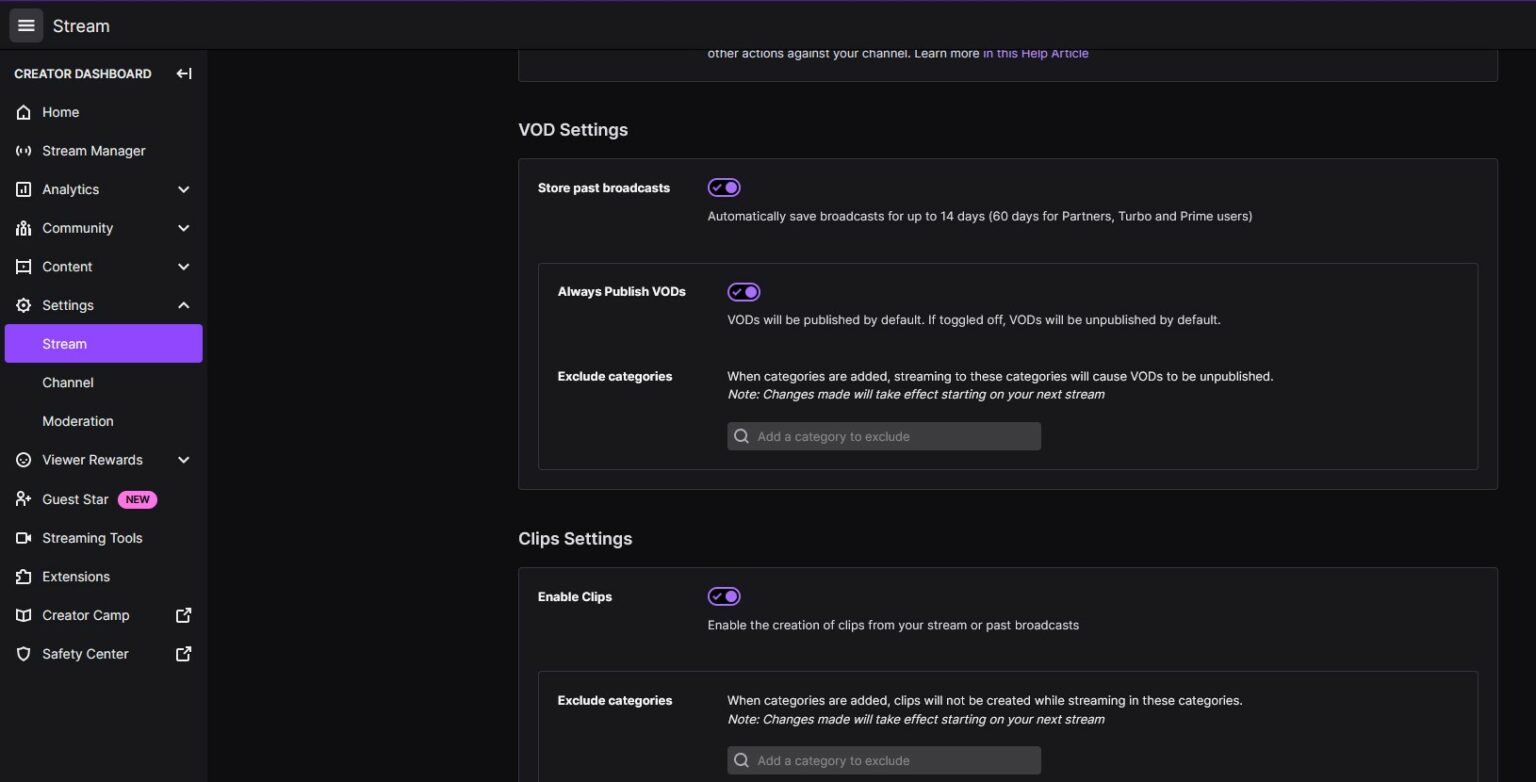Open the Help Article link

pos(1035,53)
